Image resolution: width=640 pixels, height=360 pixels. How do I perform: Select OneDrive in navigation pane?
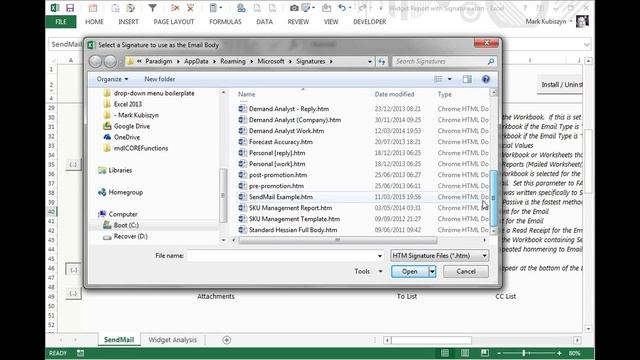coord(127,137)
